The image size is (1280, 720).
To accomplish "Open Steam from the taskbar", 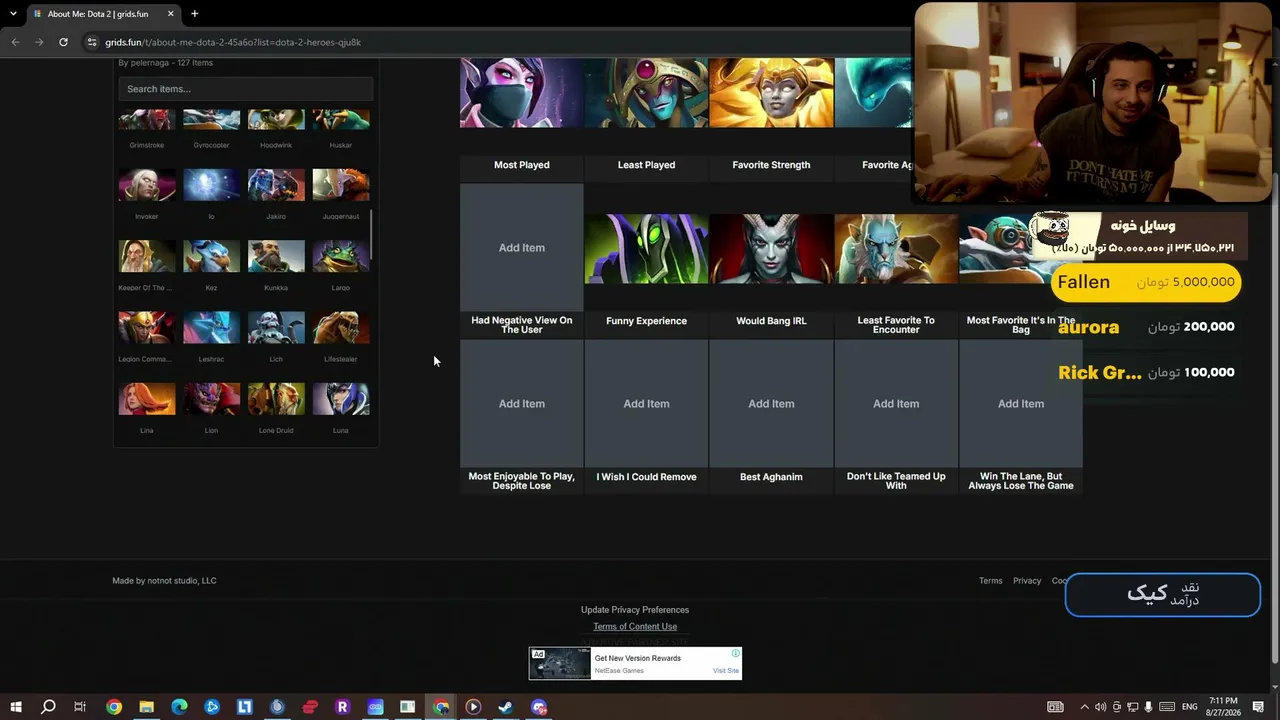I will click(506, 707).
